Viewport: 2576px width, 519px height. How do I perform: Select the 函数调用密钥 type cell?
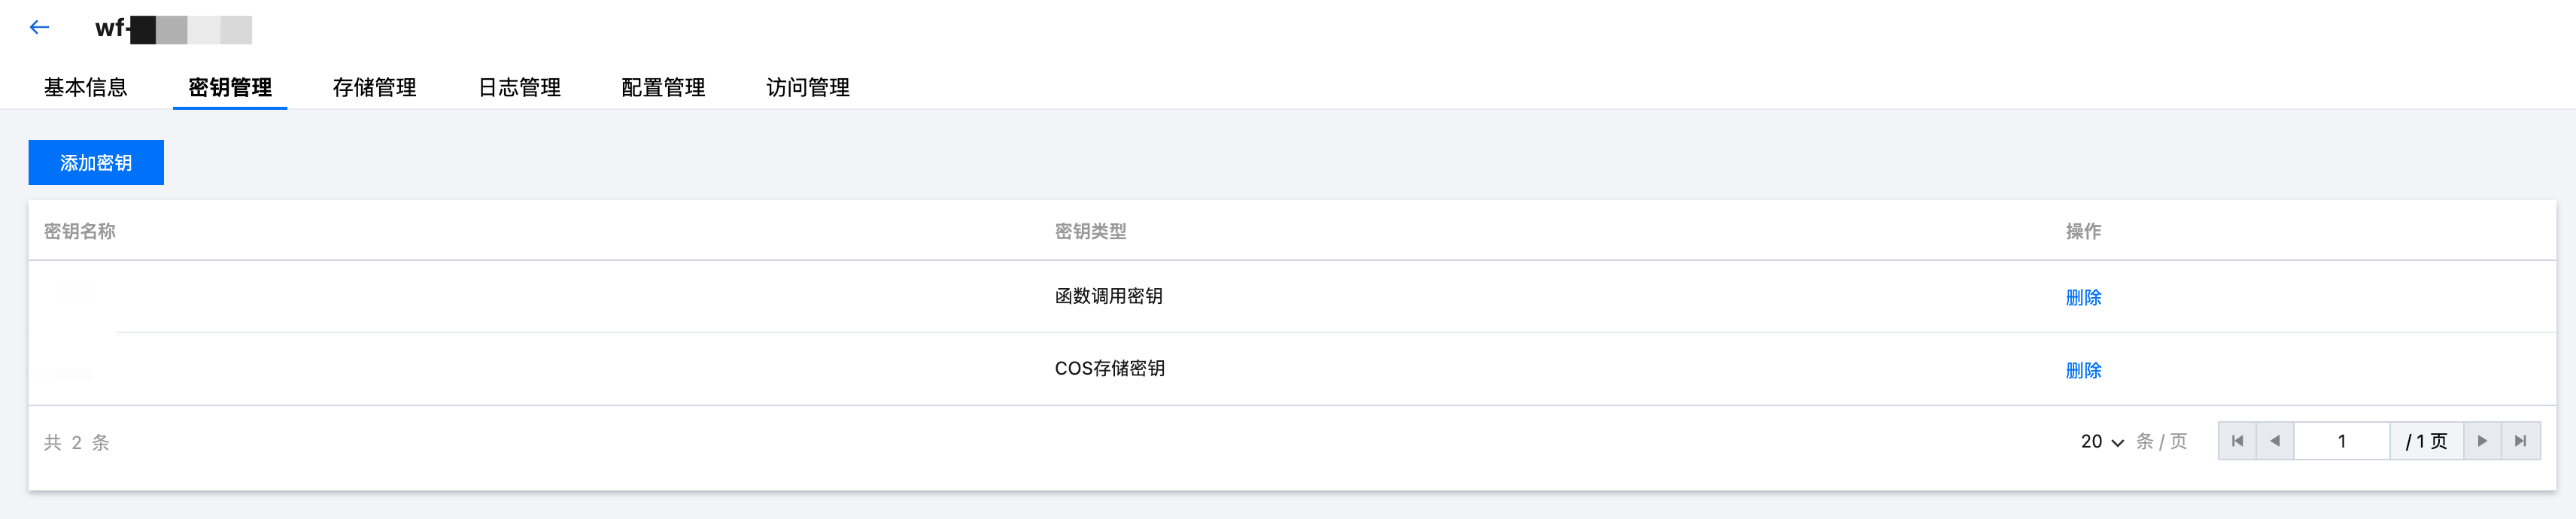(x=1108, y=296)
